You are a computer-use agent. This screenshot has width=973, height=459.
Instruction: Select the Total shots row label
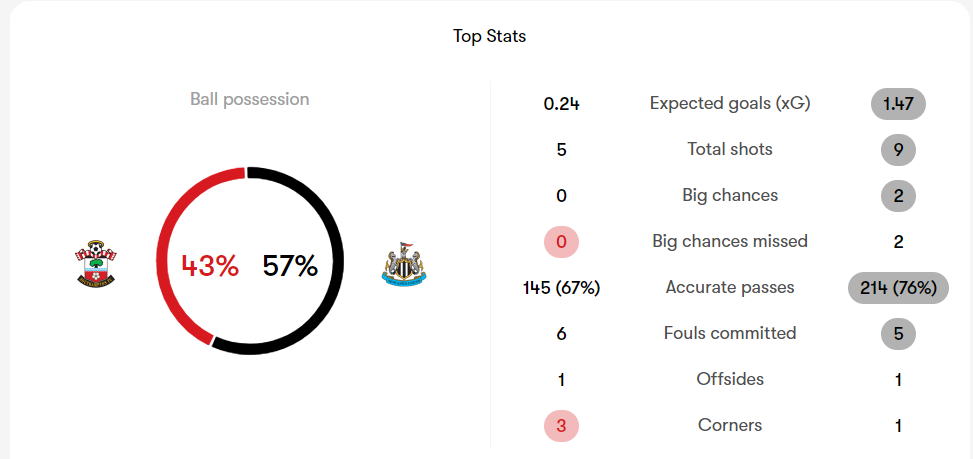730,149
